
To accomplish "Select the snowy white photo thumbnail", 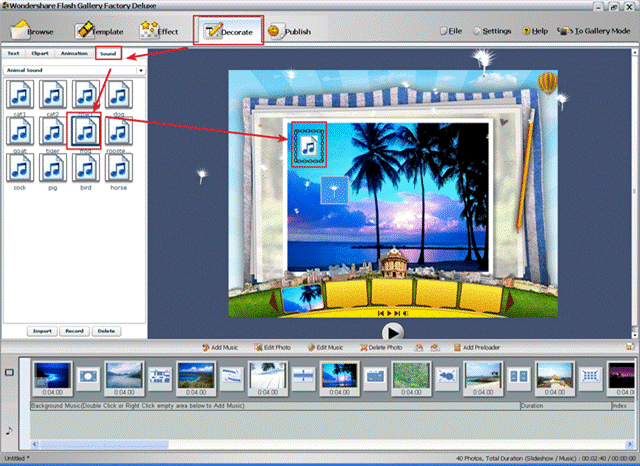I will [268, 379].
